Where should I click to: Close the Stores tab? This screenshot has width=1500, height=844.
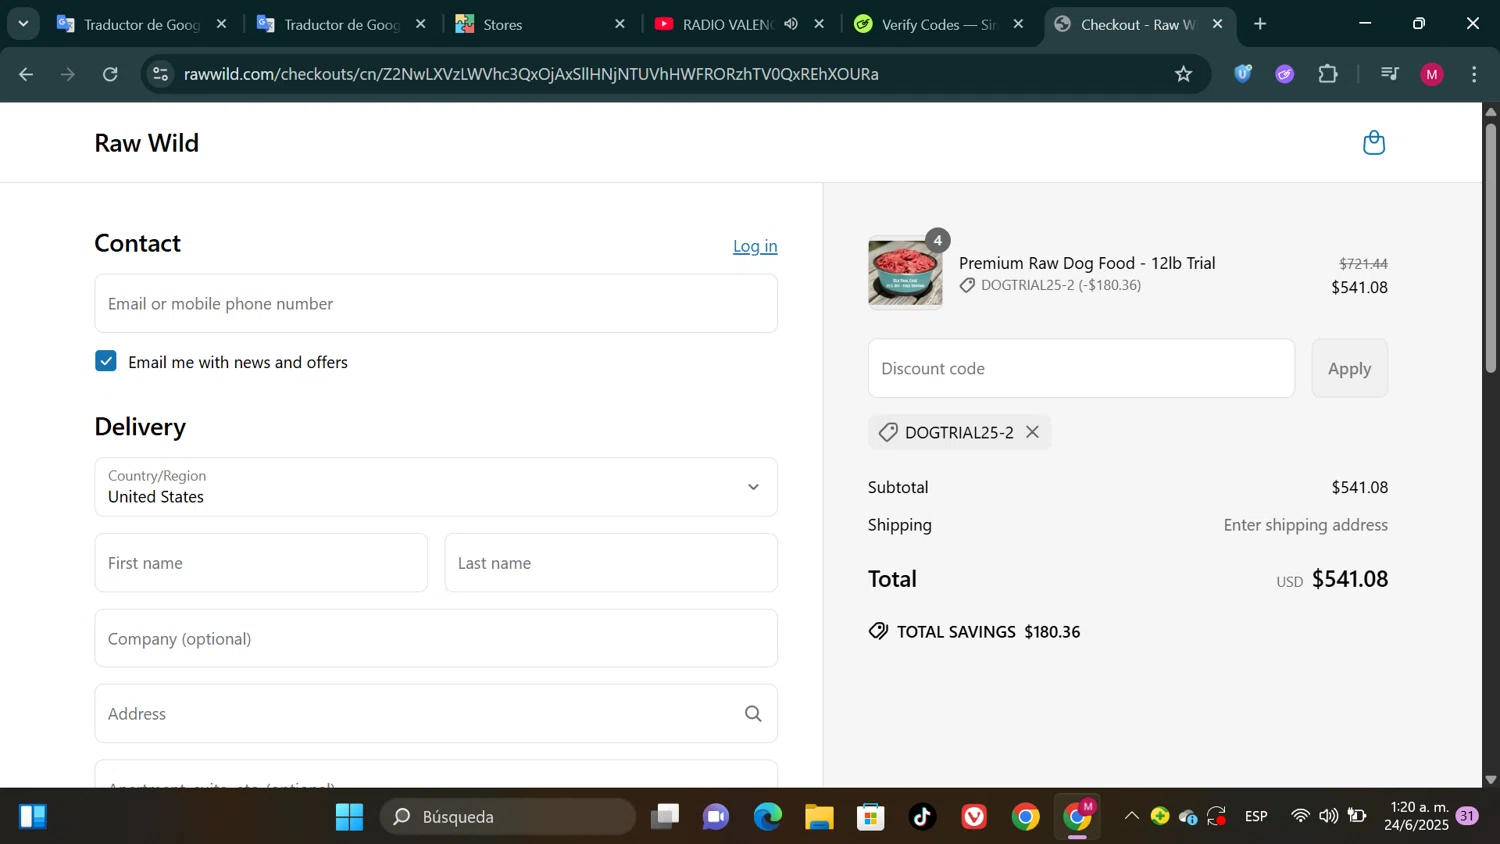619,24
